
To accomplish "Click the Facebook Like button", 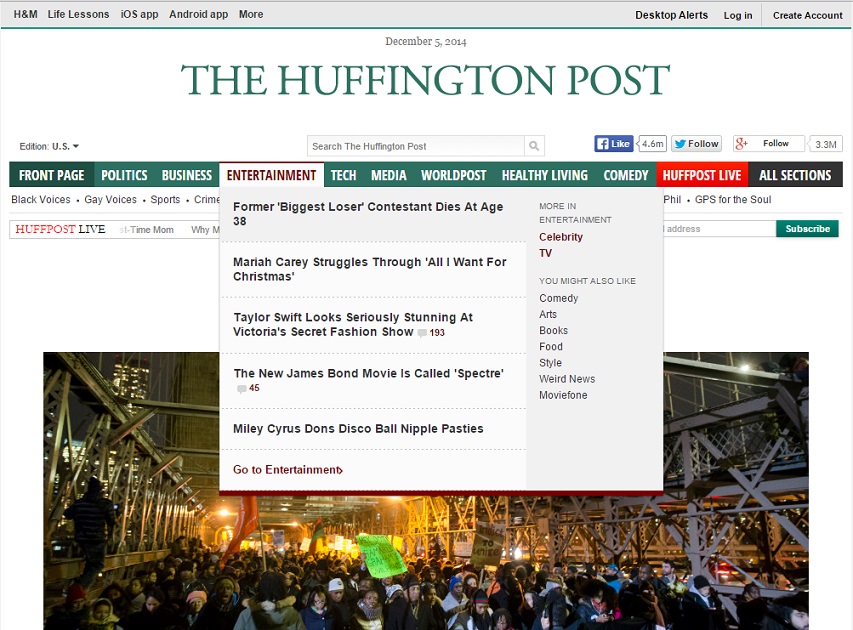I will tap(613, 143).
